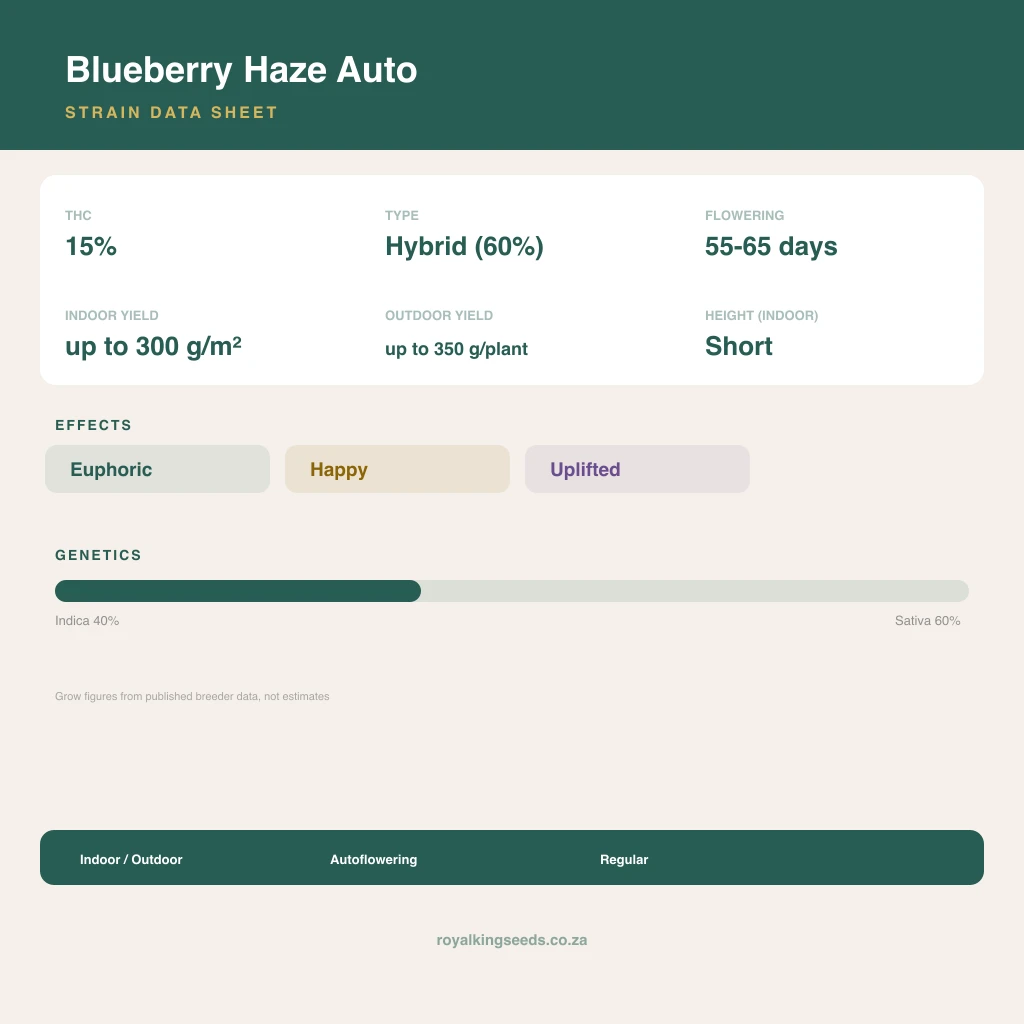
Task: Click the Strain Data Sheet subtitle
Action: pyautogui.click(x=171, y=112)
